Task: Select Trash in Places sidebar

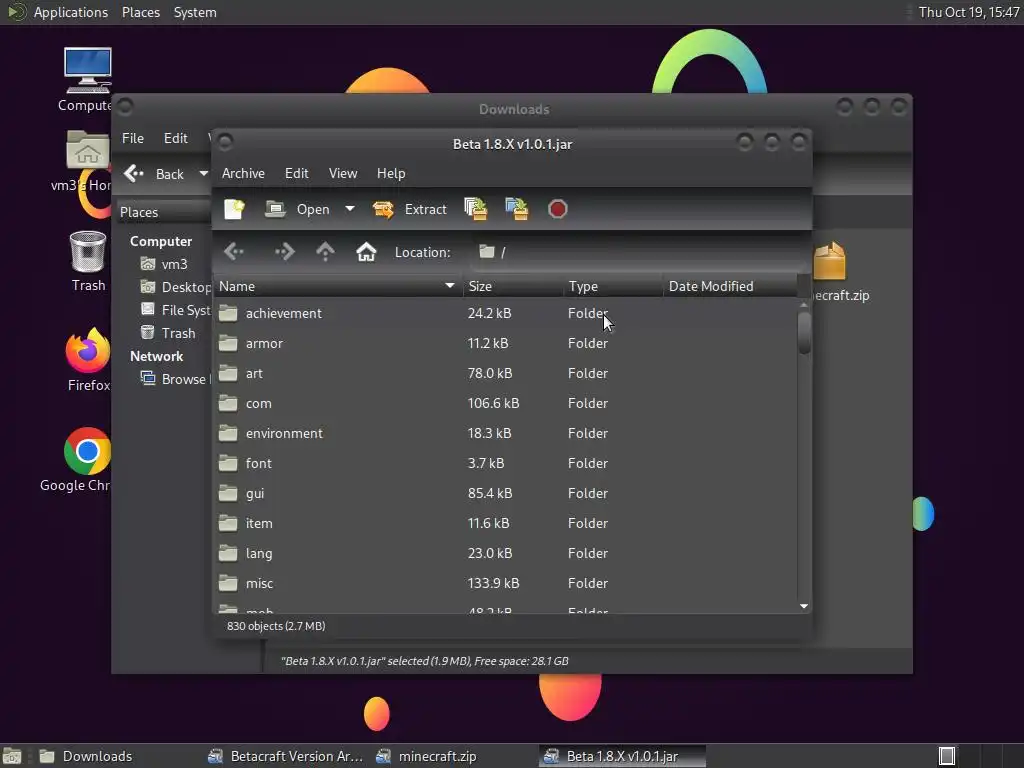Action: pos(168,333)
